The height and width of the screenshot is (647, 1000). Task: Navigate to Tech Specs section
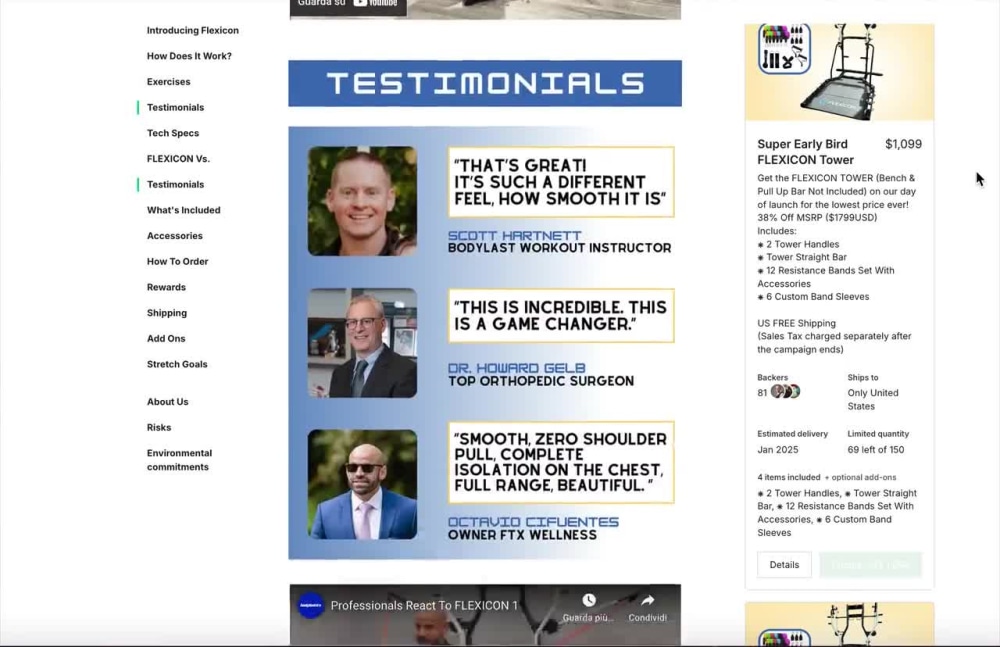tap(173, 133)
